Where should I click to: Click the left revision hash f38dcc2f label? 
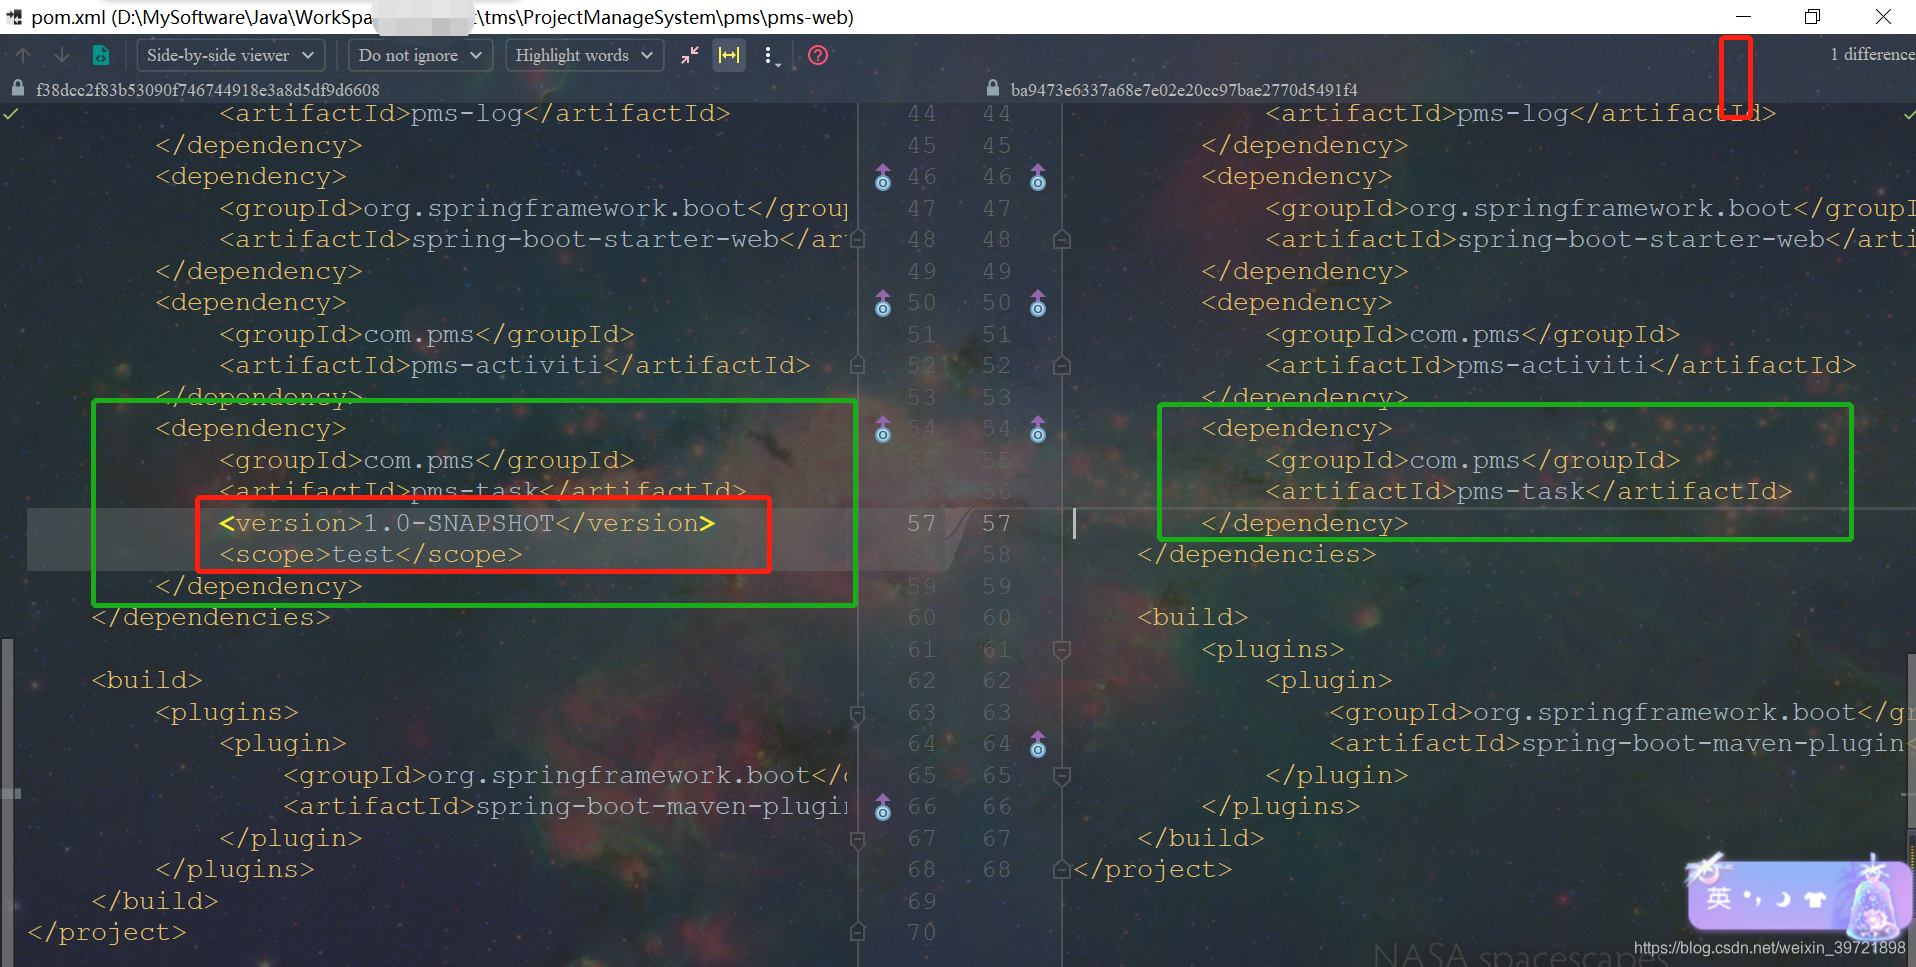coord(208,90)
